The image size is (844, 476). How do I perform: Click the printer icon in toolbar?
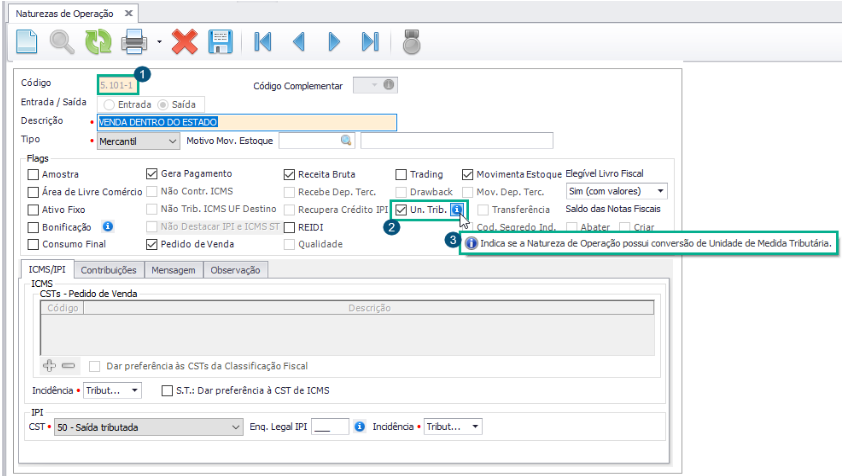(x=134, y=42)
